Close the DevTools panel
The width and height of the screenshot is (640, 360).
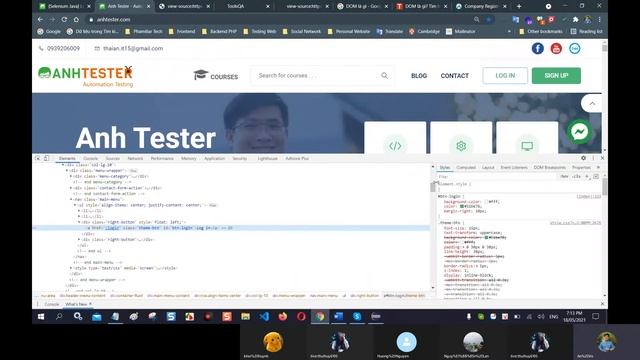(x=602, y=158)
